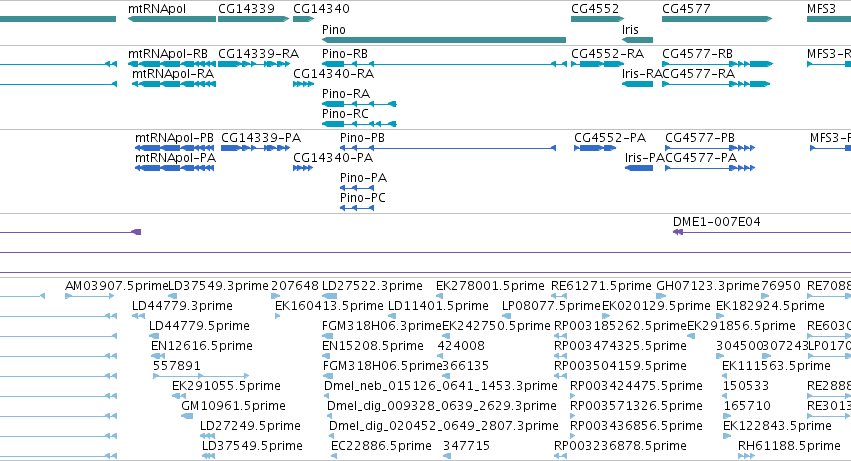Click the CG4552-PA protein label
The image size is (851, 461).
610,138
